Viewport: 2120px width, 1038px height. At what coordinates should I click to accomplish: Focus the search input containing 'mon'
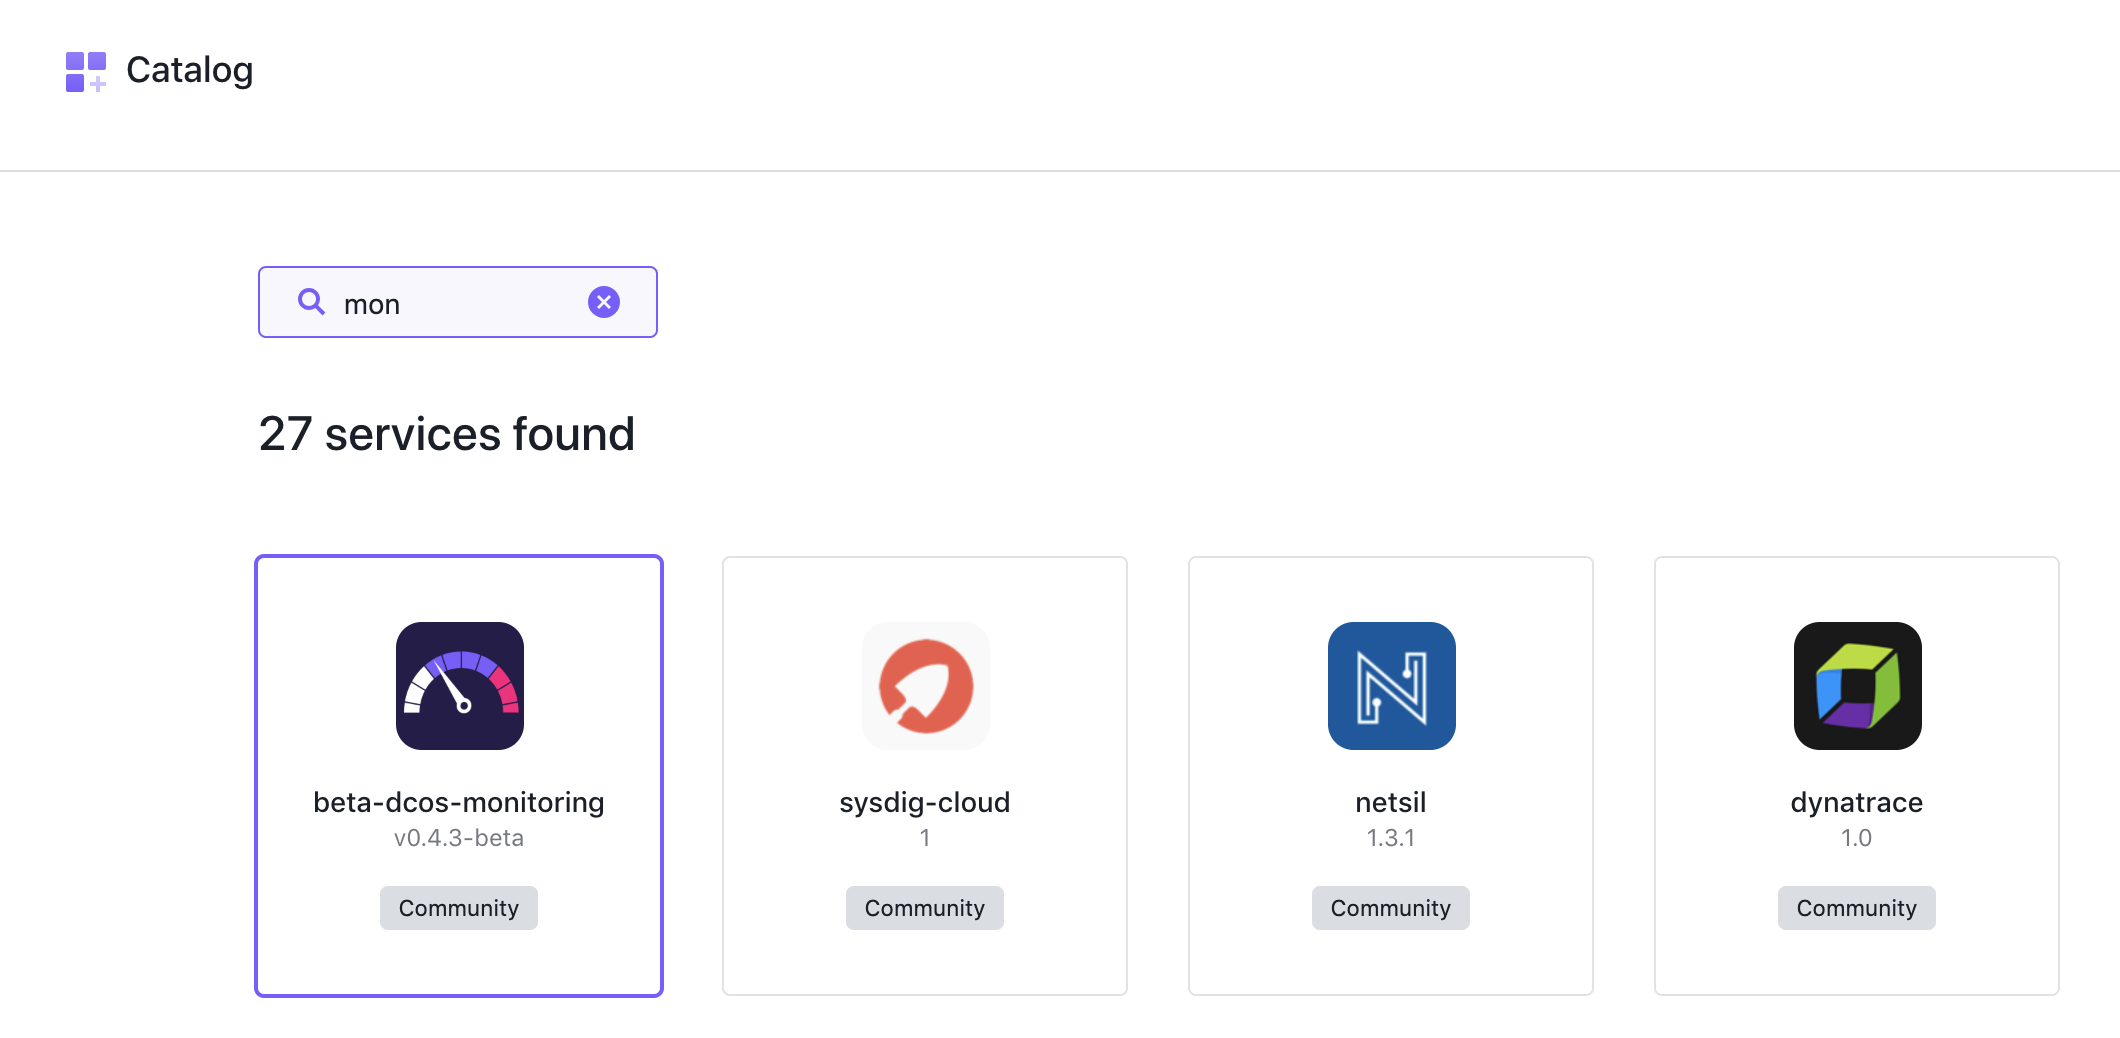[x=458, y=302]
